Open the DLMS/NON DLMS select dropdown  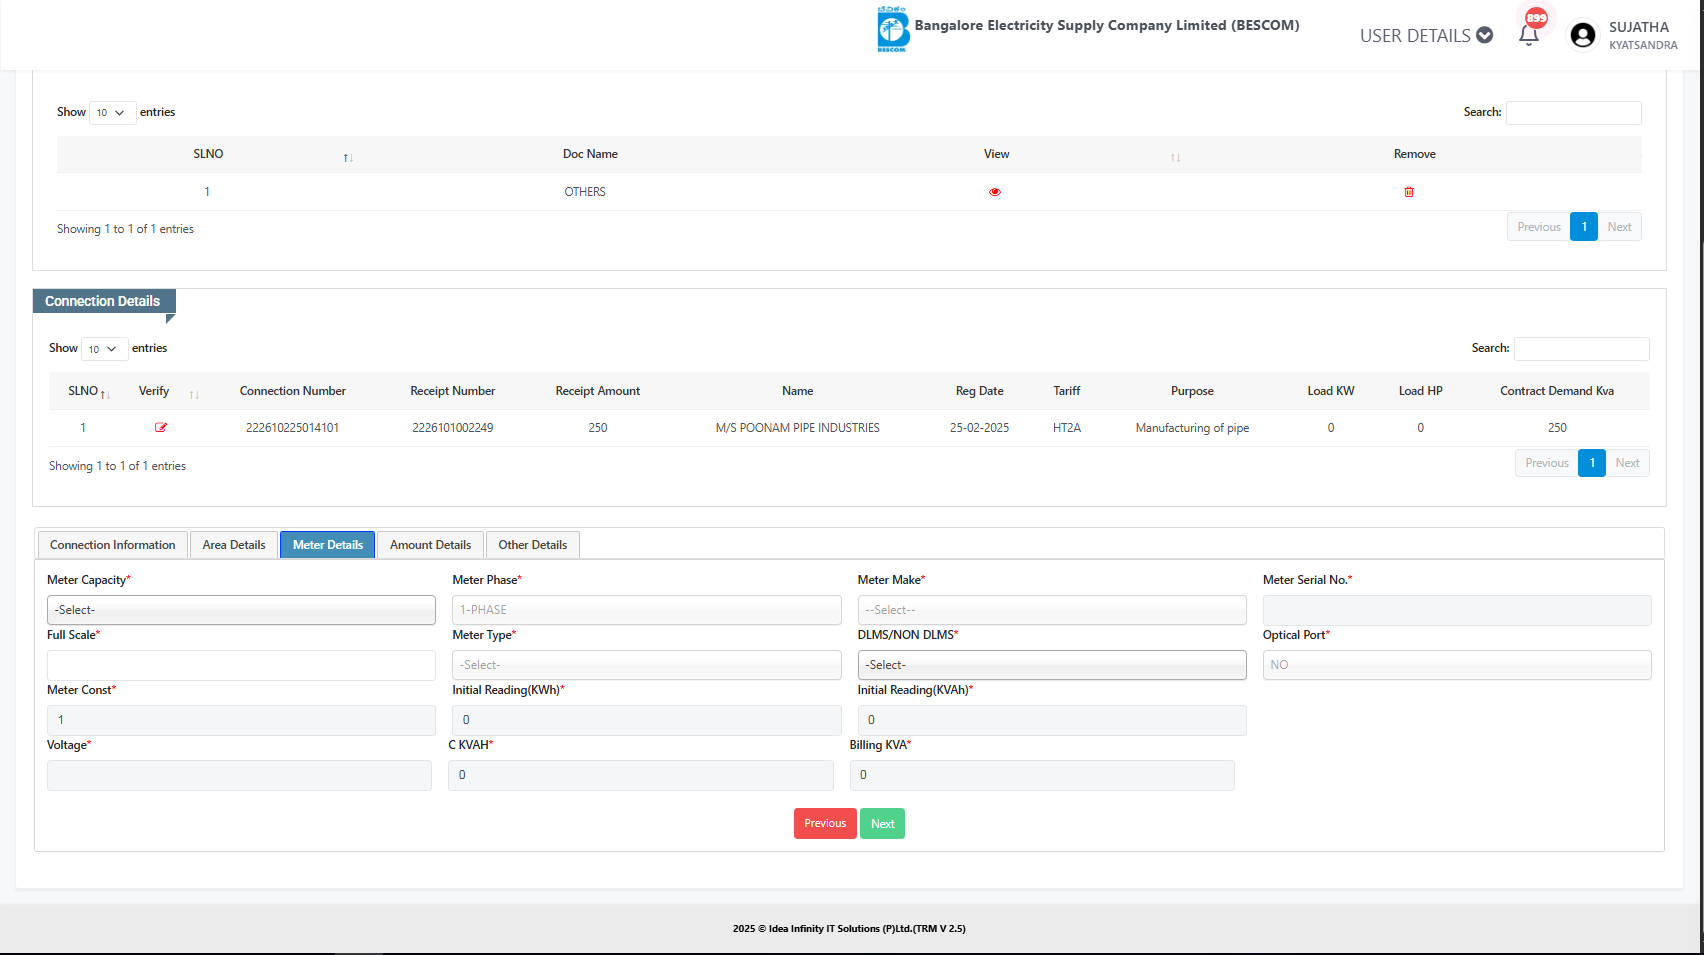click(x=1051, y=665)
